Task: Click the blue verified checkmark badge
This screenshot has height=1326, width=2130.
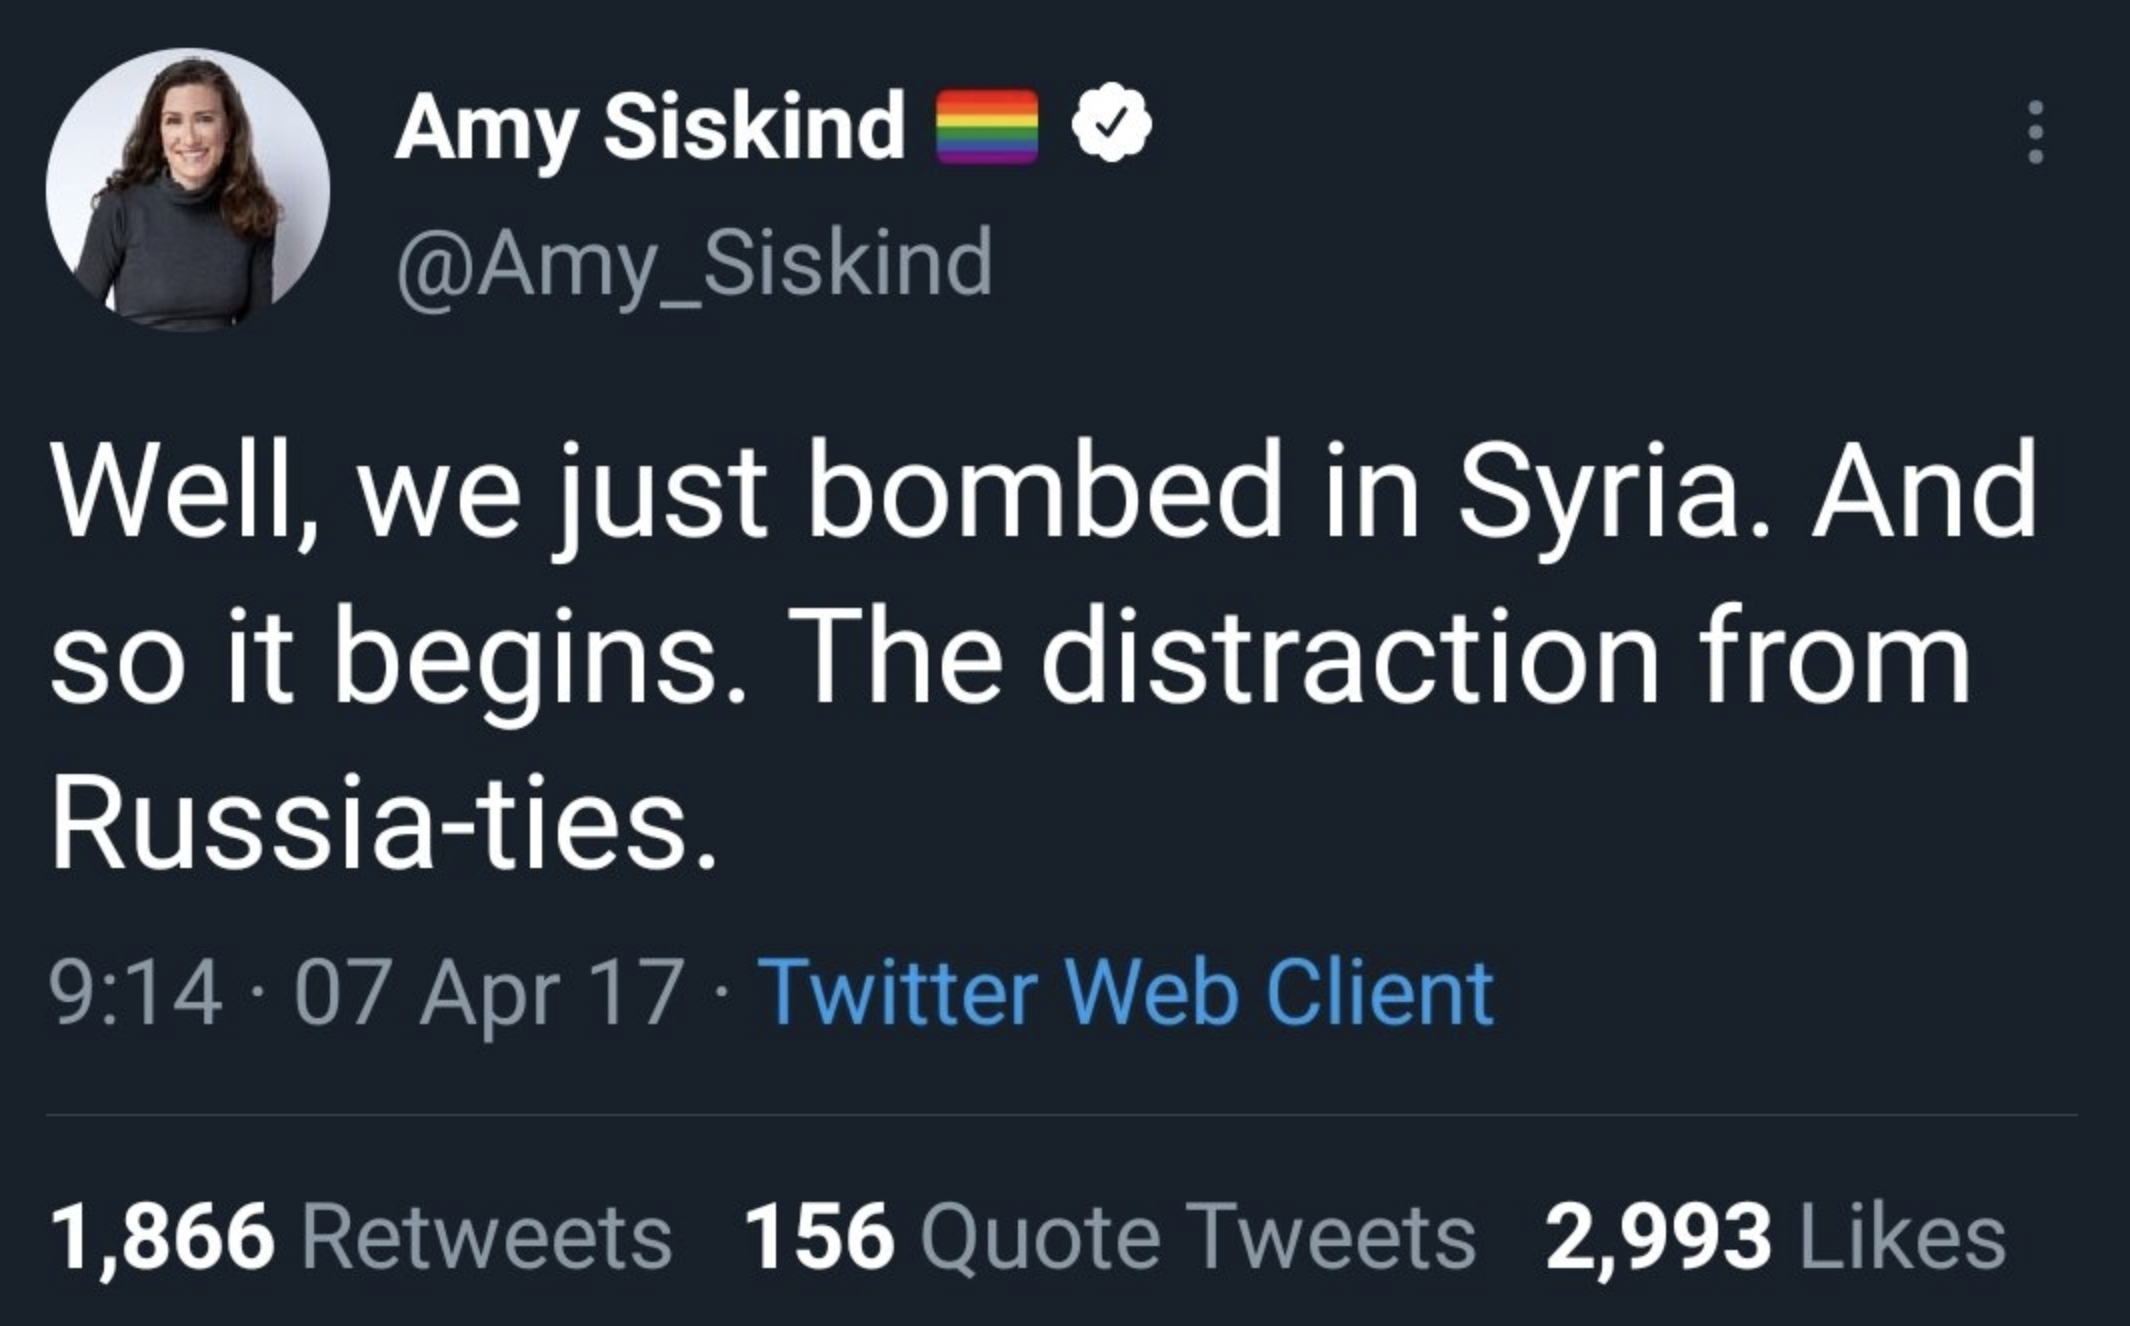Action: 1111,124
